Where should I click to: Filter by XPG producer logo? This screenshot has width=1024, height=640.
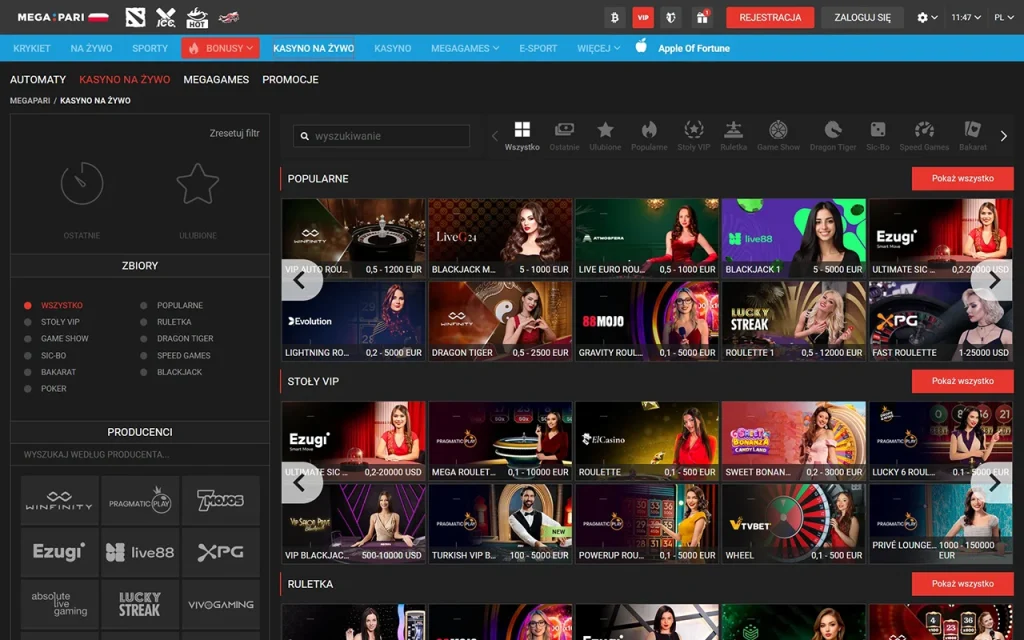(221, 552)
